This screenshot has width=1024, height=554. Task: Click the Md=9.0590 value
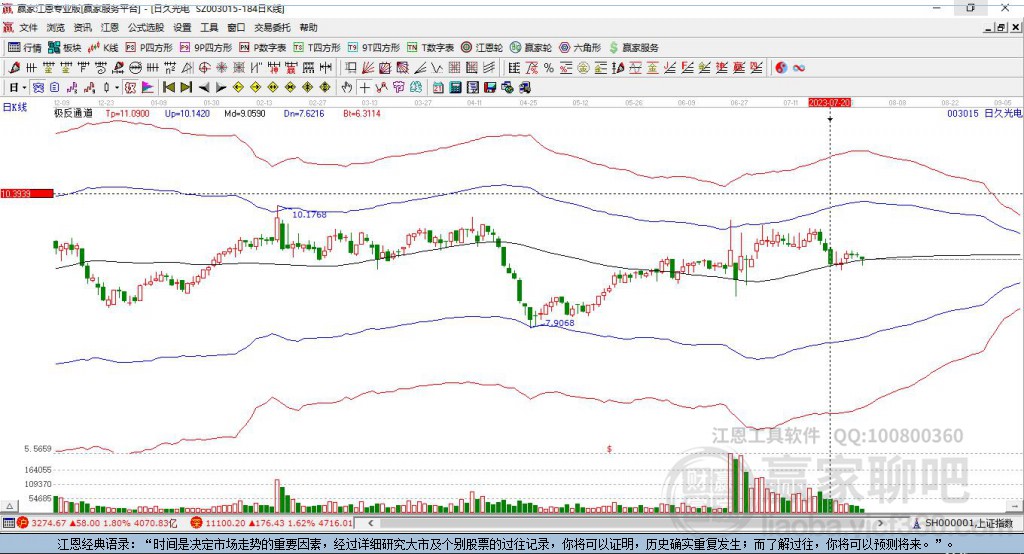point(245,113)
